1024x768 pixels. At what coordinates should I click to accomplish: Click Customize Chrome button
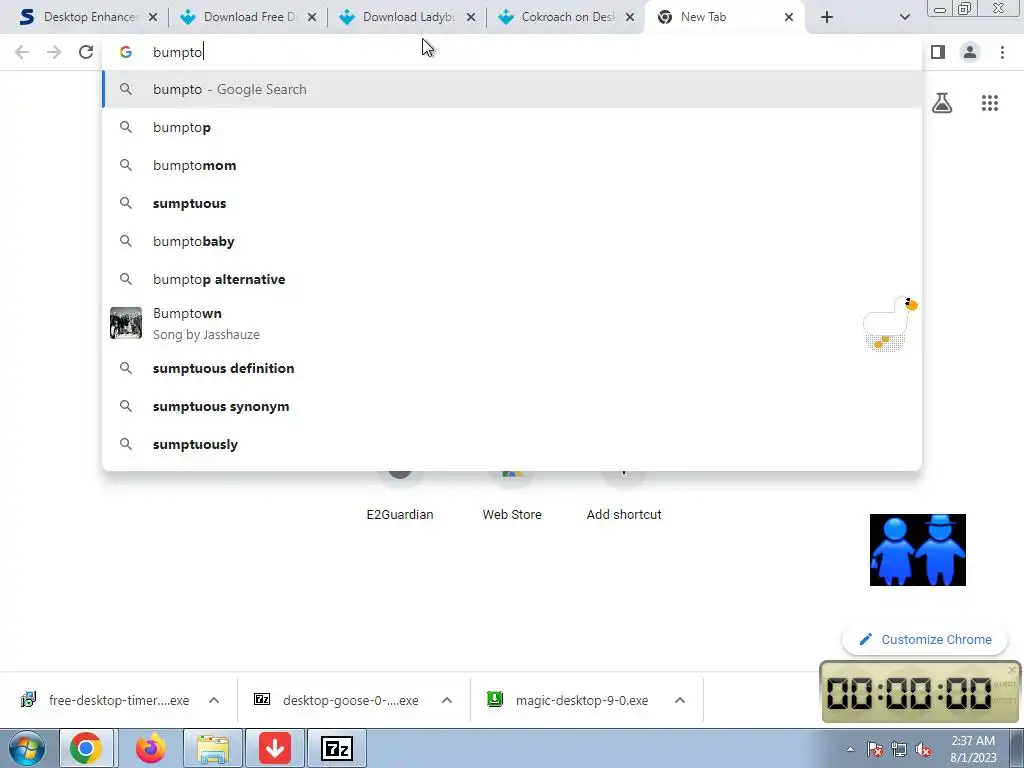pos(925,639)
